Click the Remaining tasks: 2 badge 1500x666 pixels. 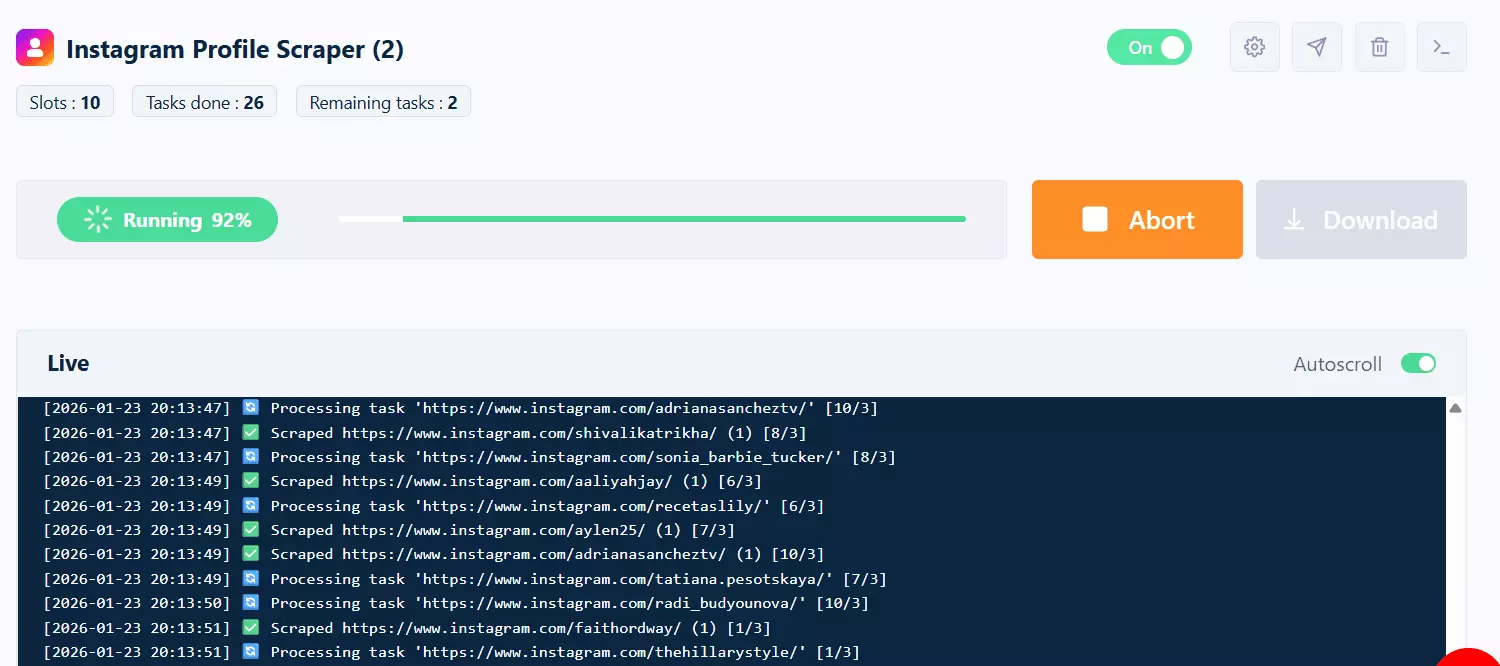pos(383,102)
